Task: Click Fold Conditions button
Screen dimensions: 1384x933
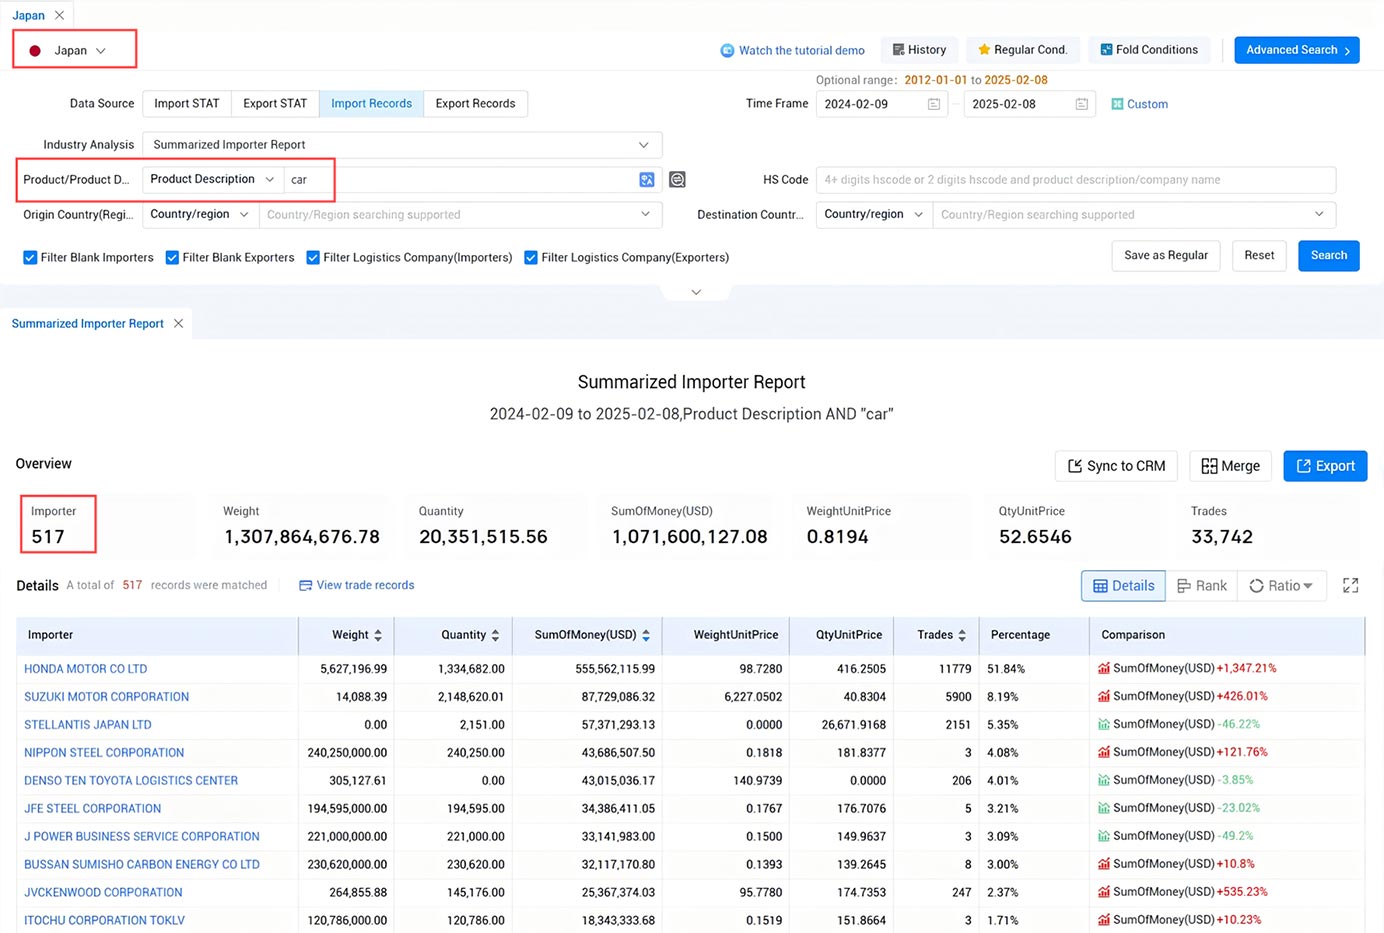Action: [1149, 50]
